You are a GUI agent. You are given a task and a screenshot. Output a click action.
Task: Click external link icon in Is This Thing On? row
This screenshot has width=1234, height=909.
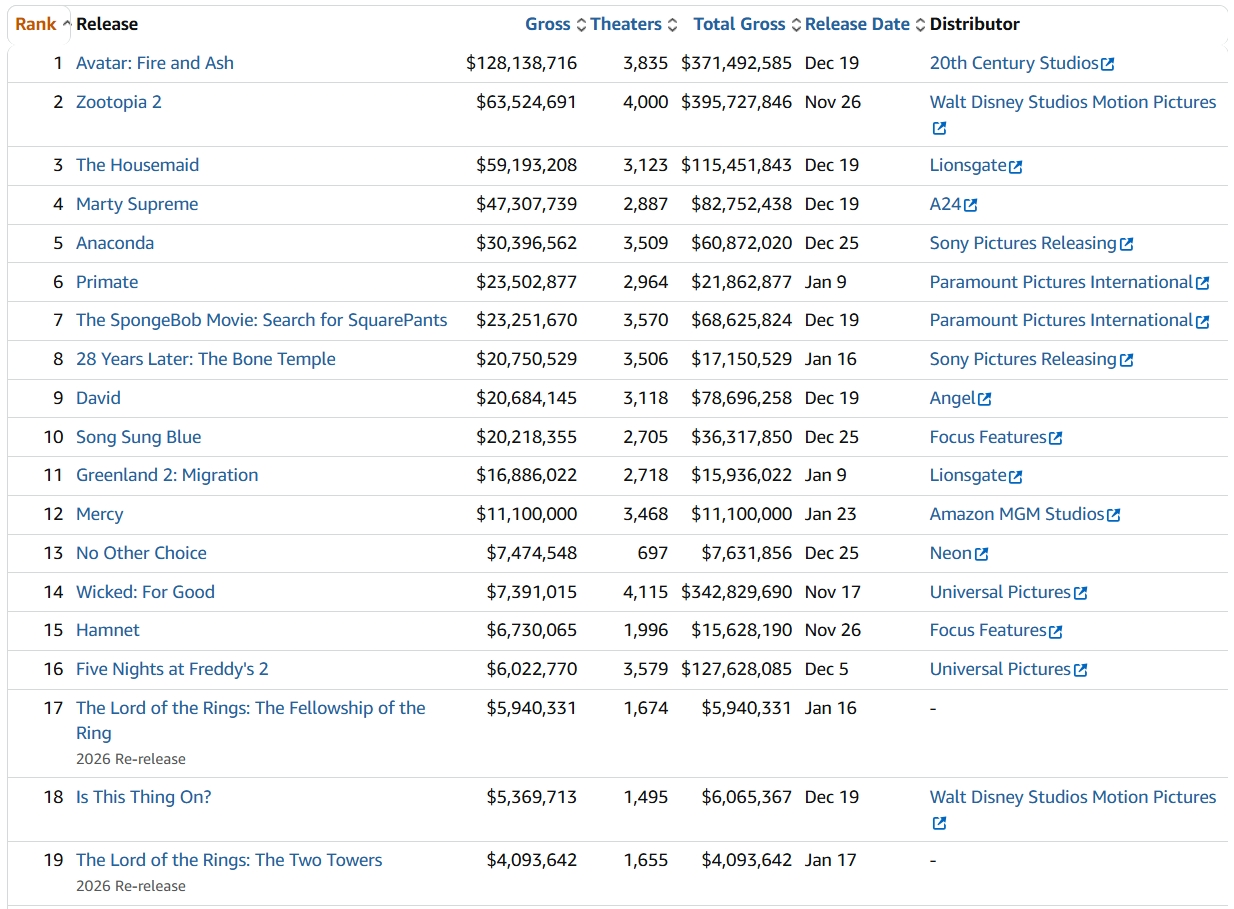pos(938,823)
